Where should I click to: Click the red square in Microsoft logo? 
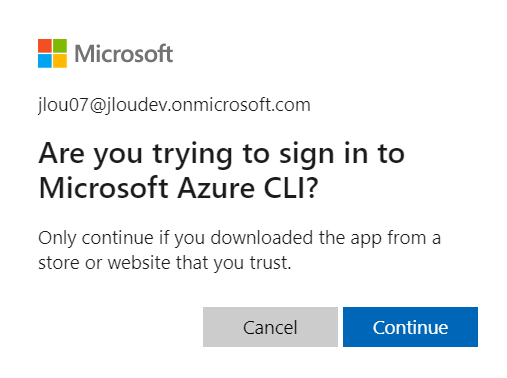(45, 46)
